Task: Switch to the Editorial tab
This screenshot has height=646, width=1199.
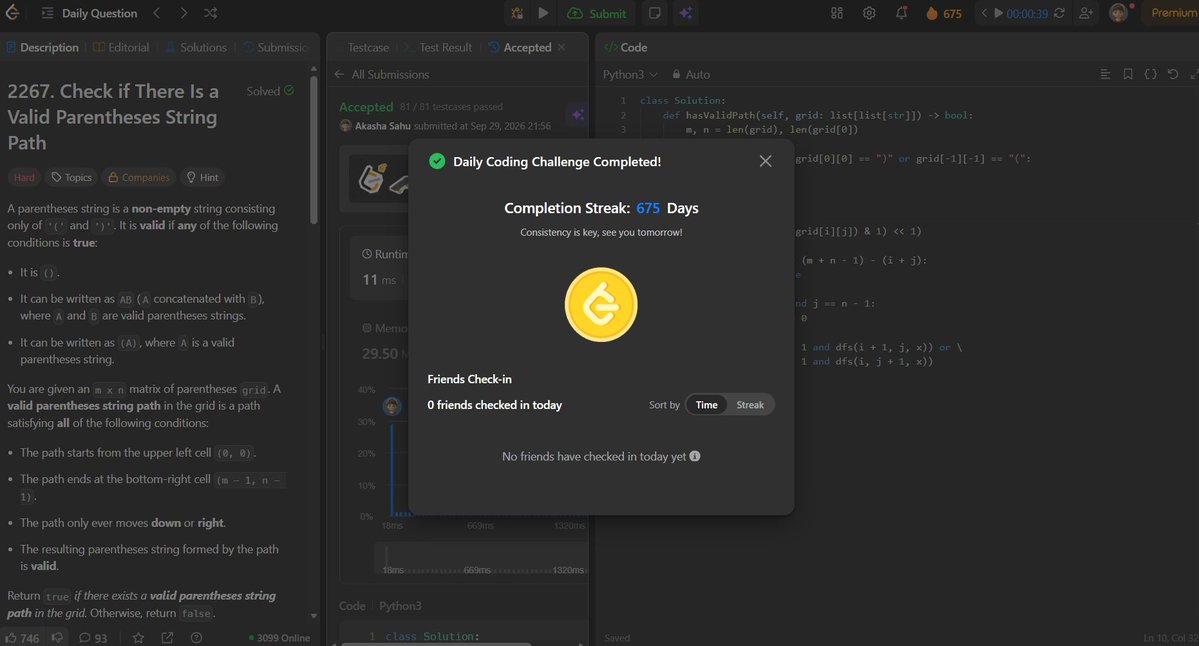Action: coord(122,47)
